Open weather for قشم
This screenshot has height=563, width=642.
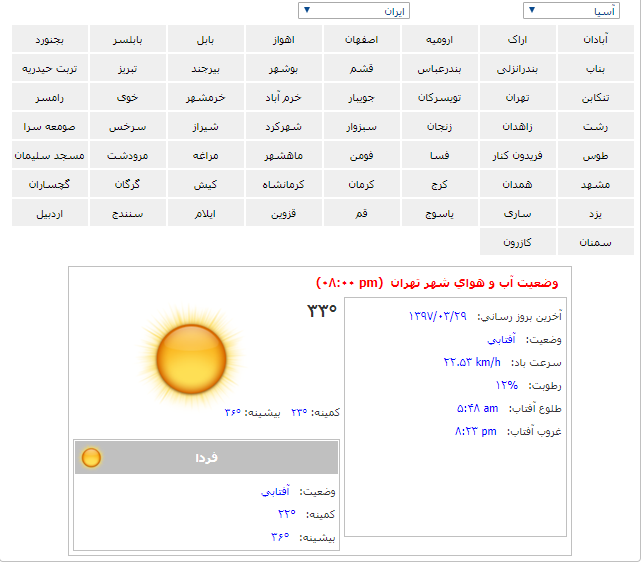(362, 68)
